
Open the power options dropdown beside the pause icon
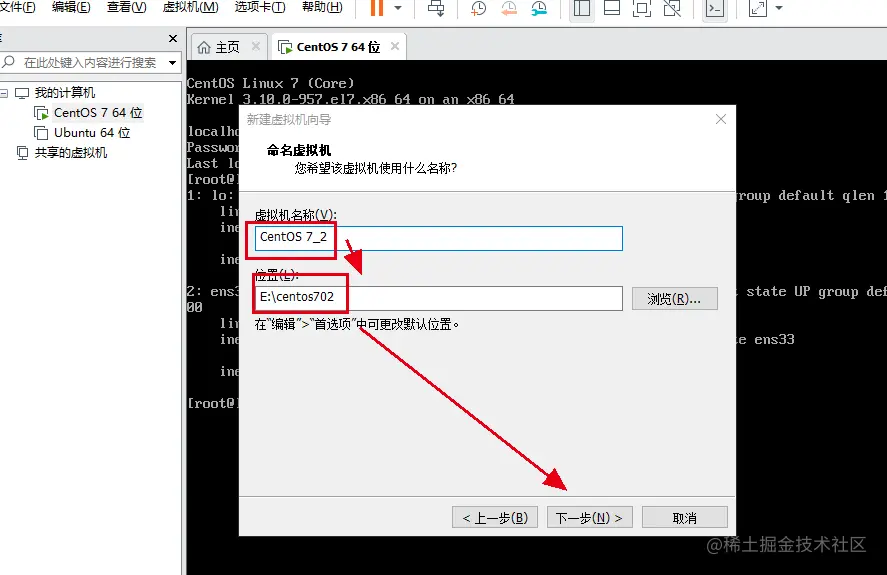398,8
